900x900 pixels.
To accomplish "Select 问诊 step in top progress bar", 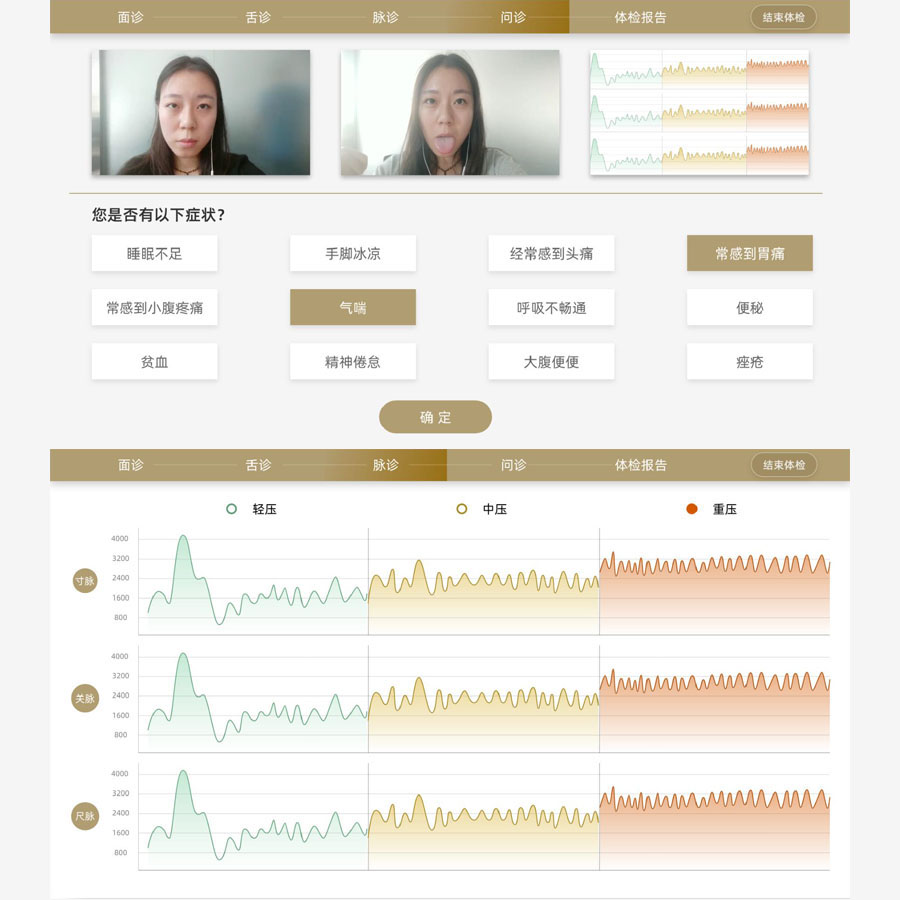I will (x=513, y=17).
